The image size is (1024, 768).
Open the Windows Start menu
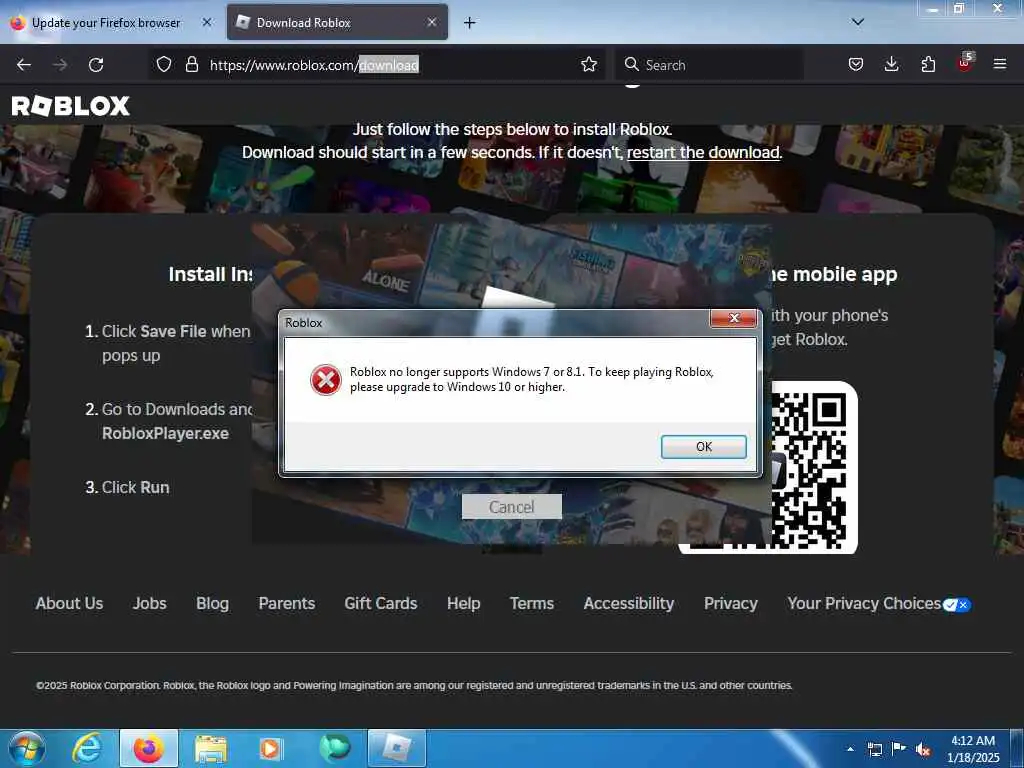(27, 748)
